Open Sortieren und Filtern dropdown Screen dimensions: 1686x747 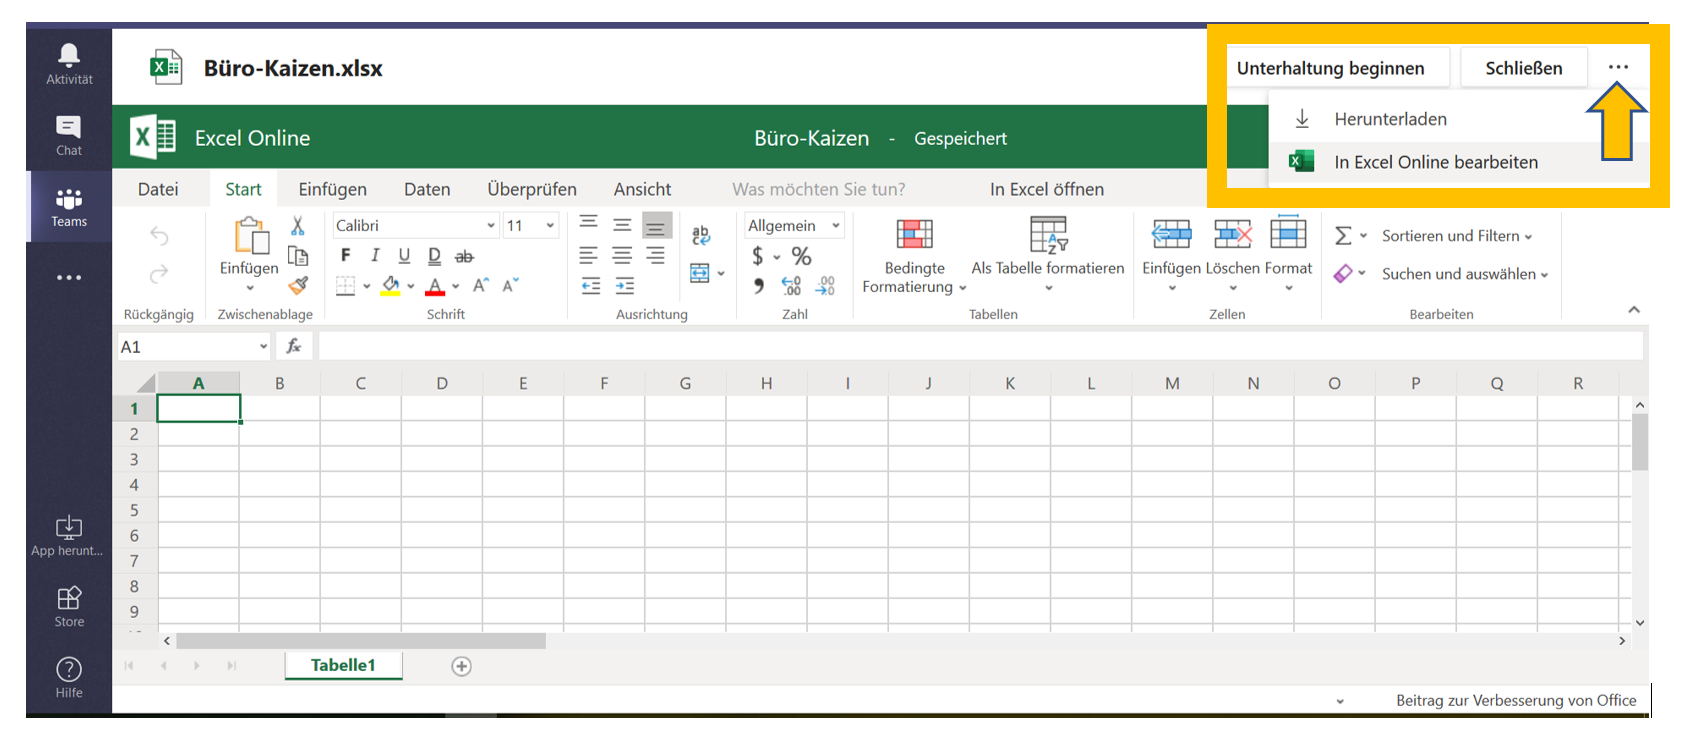(1457, 236)
